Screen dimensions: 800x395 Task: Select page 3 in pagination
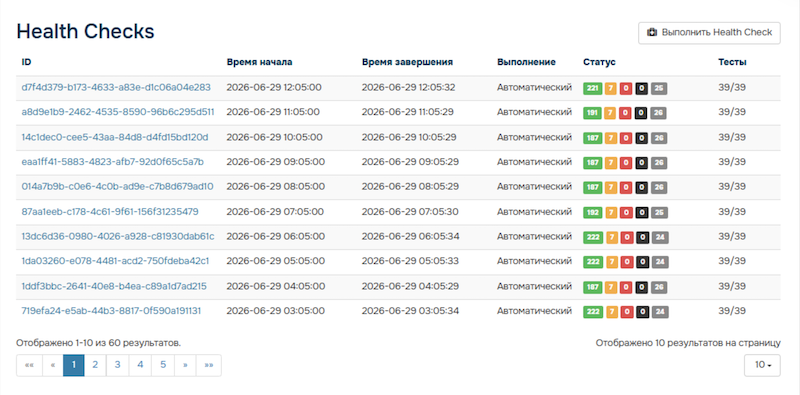118,365
